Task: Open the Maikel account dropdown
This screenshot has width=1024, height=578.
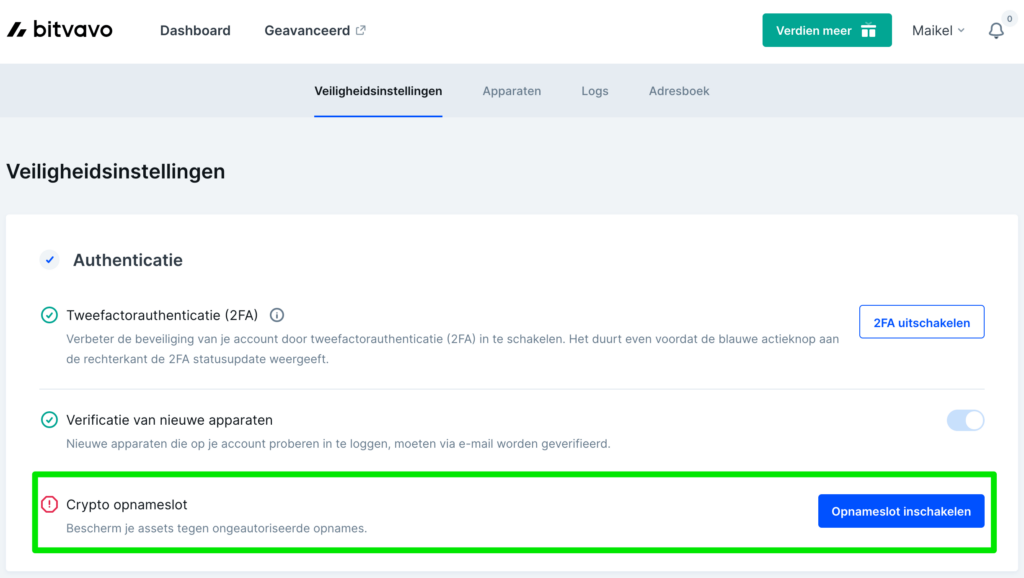Action: click(937, 30)
